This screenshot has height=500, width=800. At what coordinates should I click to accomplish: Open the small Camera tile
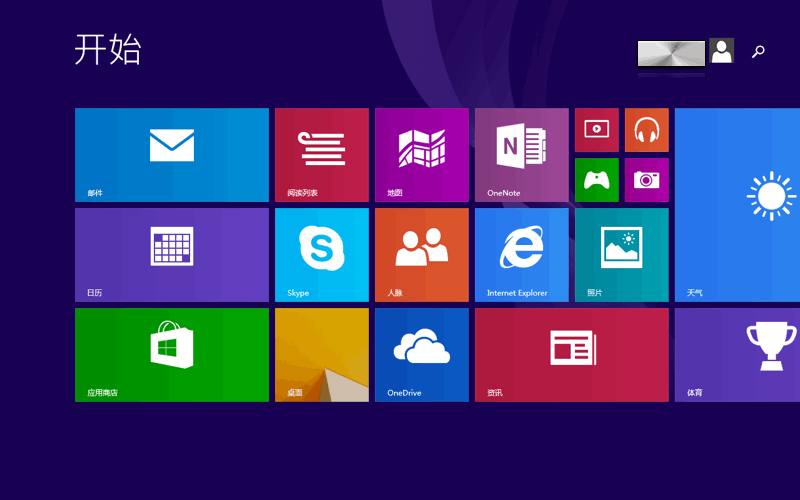[647, 180]
